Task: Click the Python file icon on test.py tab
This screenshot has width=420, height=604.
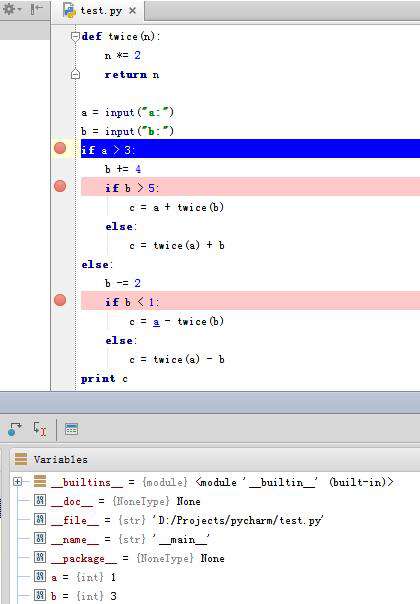Action: pos(69,10)
